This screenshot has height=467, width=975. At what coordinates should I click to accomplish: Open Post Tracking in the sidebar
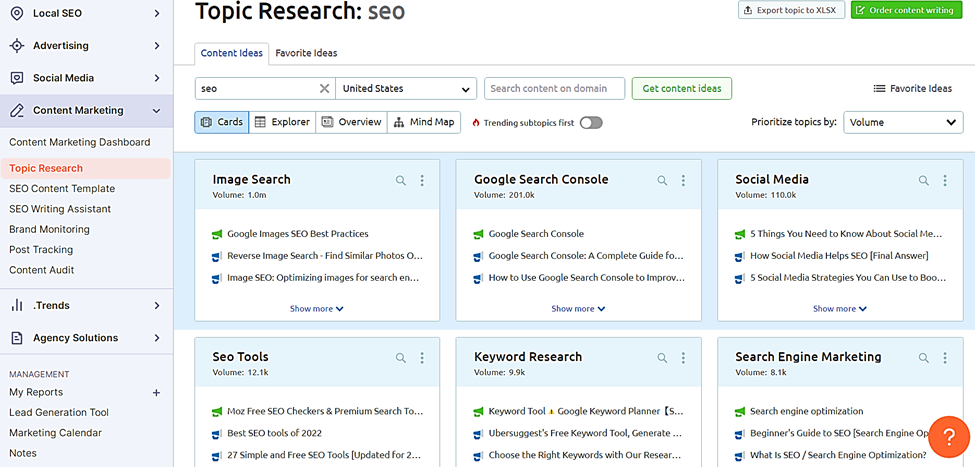pyautogui.click(x=41, y=250)
